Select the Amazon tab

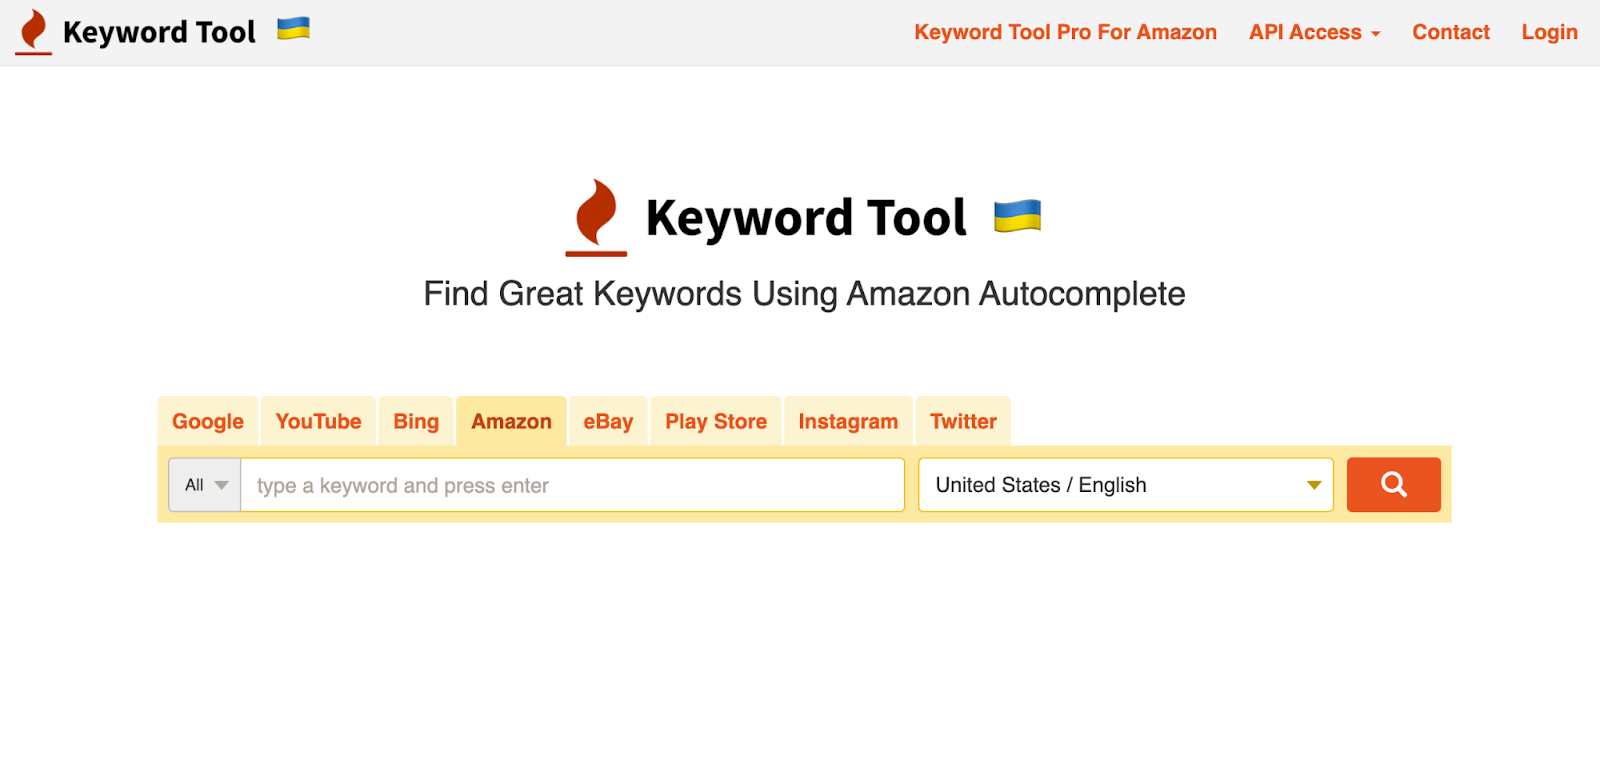point(511,421)
